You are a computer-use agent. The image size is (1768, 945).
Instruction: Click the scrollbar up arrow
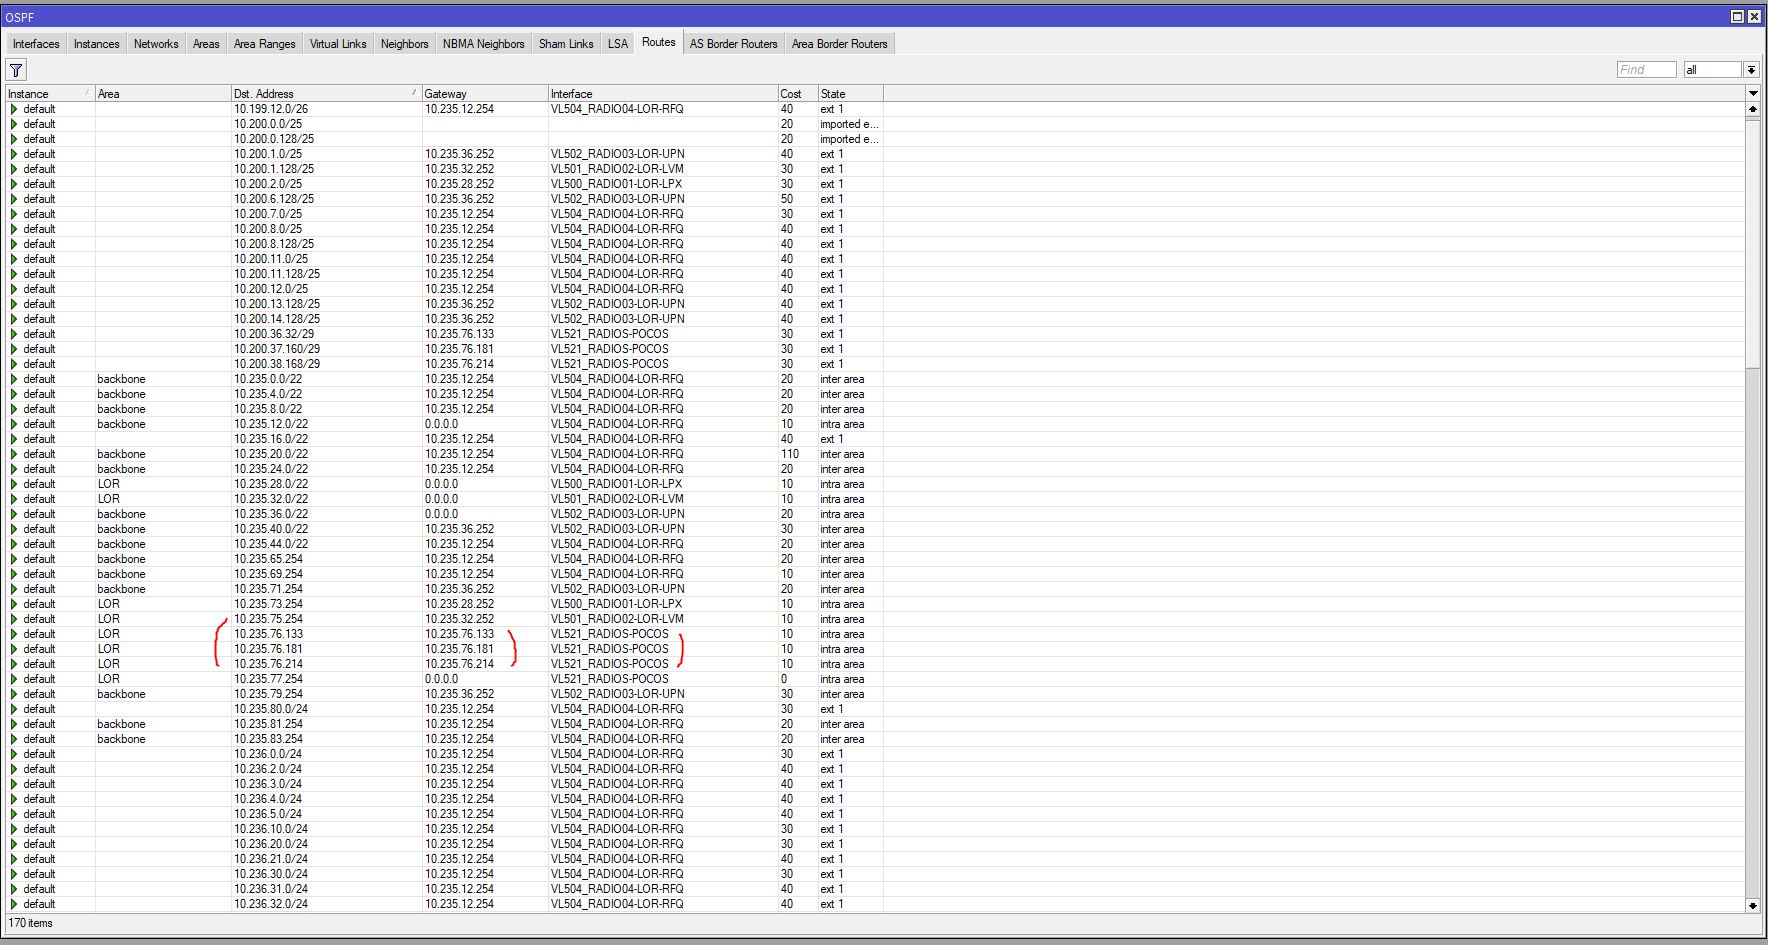coord(1752,108)
